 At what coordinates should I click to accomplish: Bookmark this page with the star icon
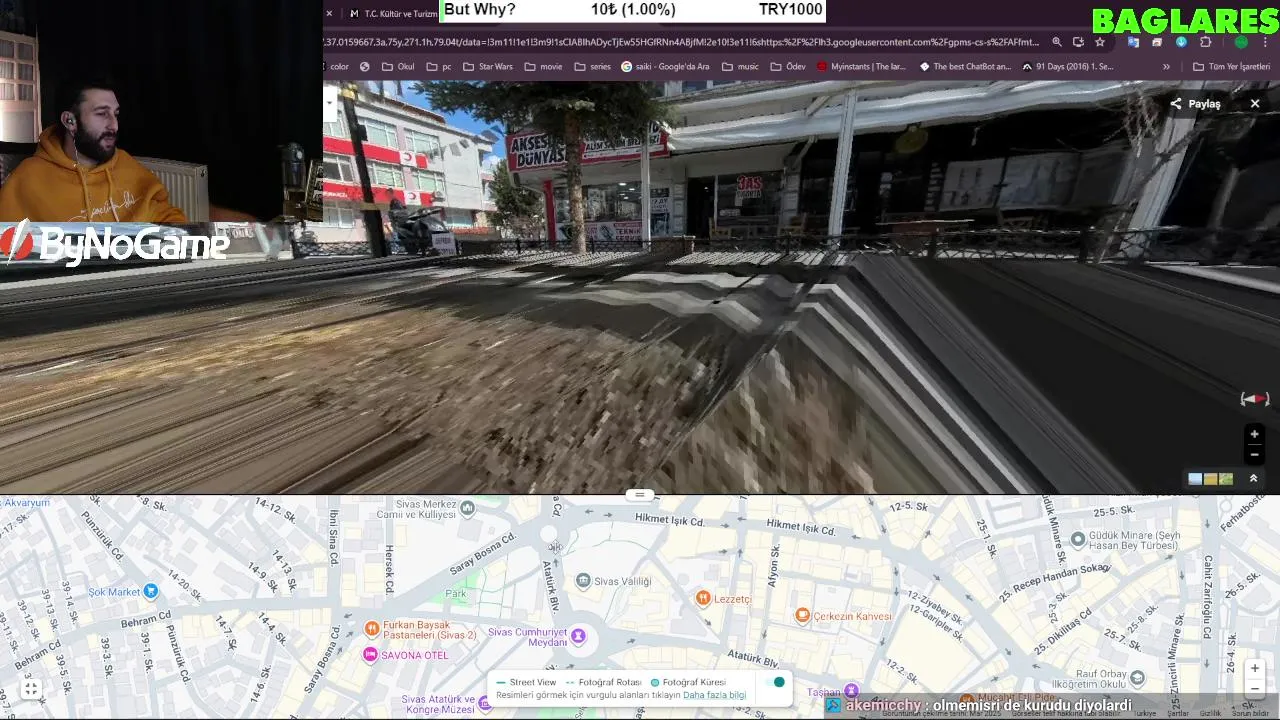pos(1100,42)
